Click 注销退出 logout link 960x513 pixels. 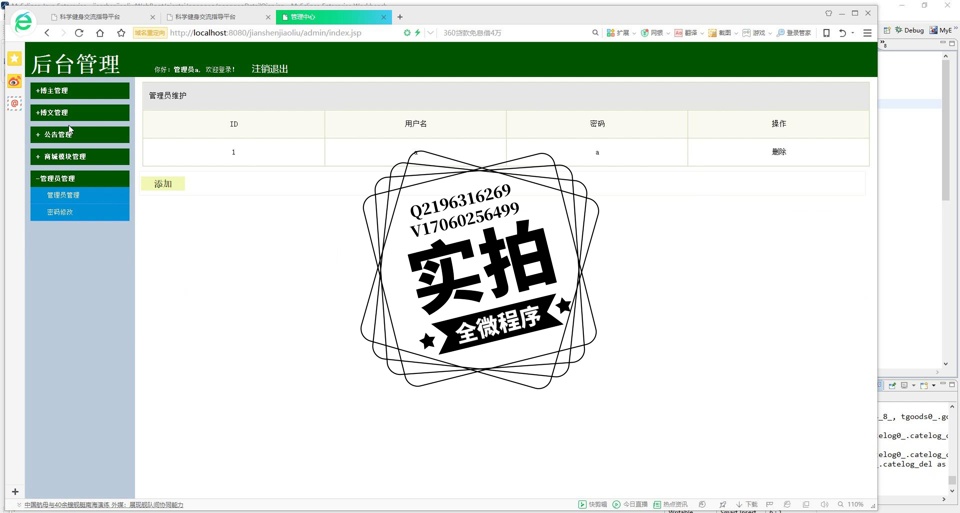point(269,69)
